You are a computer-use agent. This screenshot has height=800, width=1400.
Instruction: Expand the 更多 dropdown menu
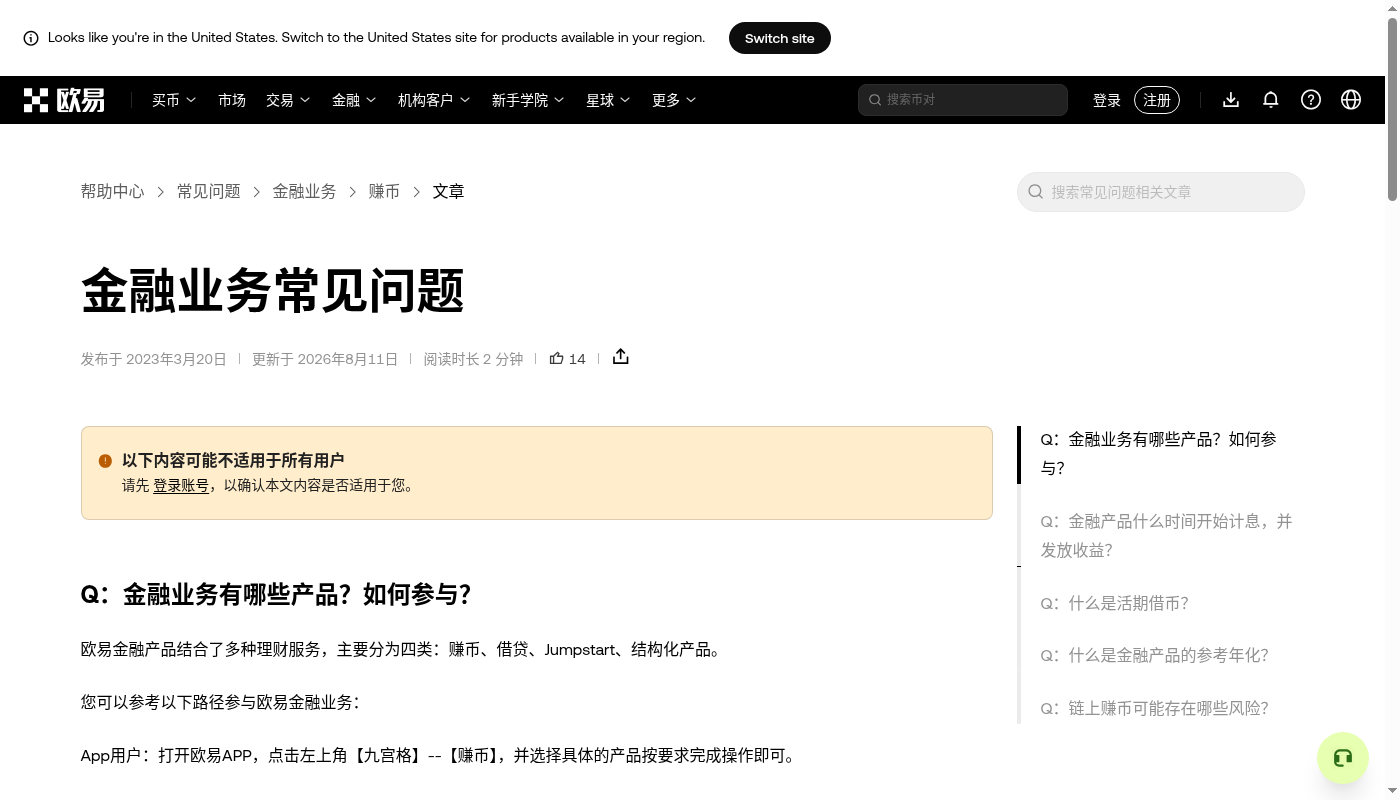[674, 100]
